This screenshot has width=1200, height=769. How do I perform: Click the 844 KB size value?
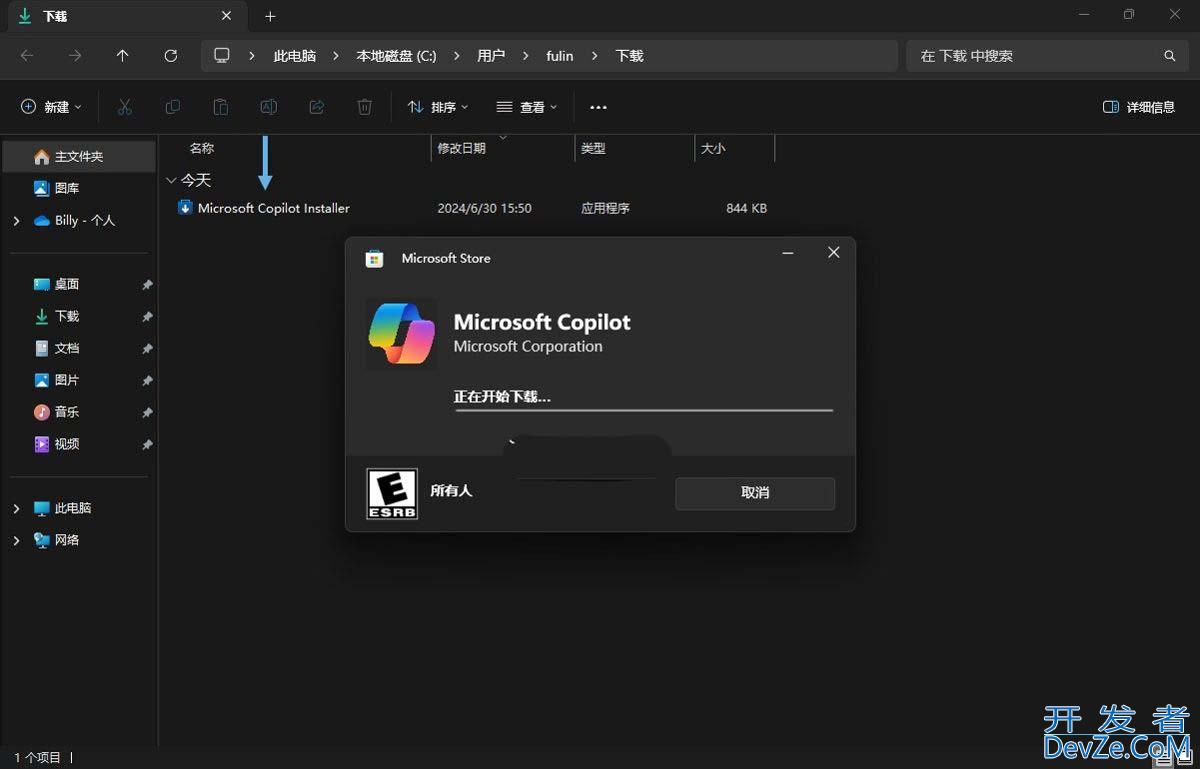pos(747,209)
